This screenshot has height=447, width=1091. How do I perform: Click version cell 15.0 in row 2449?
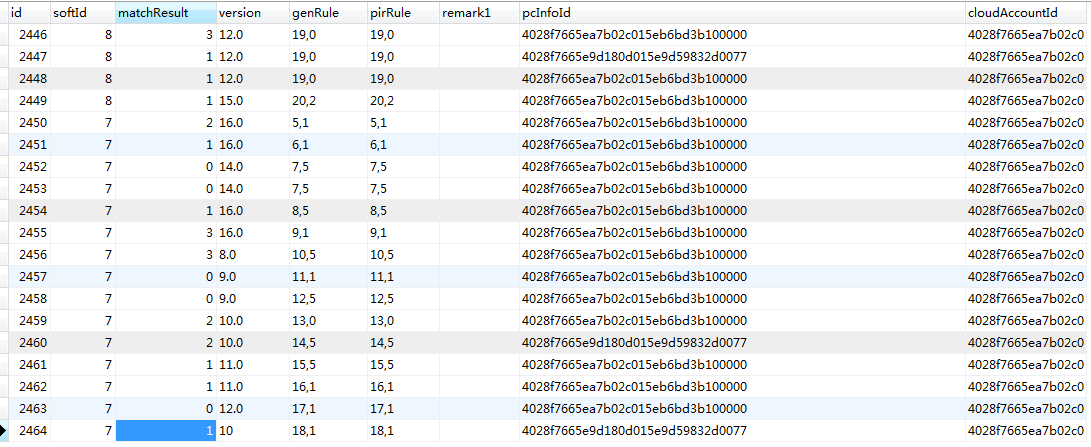pos(253,101)
